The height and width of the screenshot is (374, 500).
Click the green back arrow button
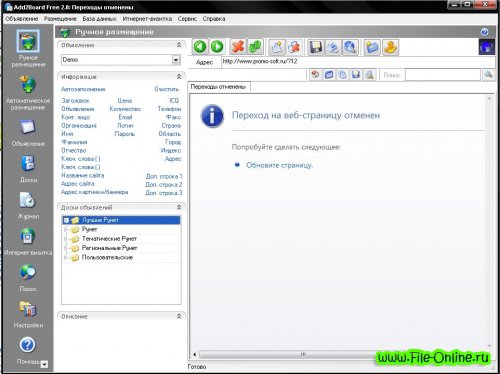tap(200, 47)
